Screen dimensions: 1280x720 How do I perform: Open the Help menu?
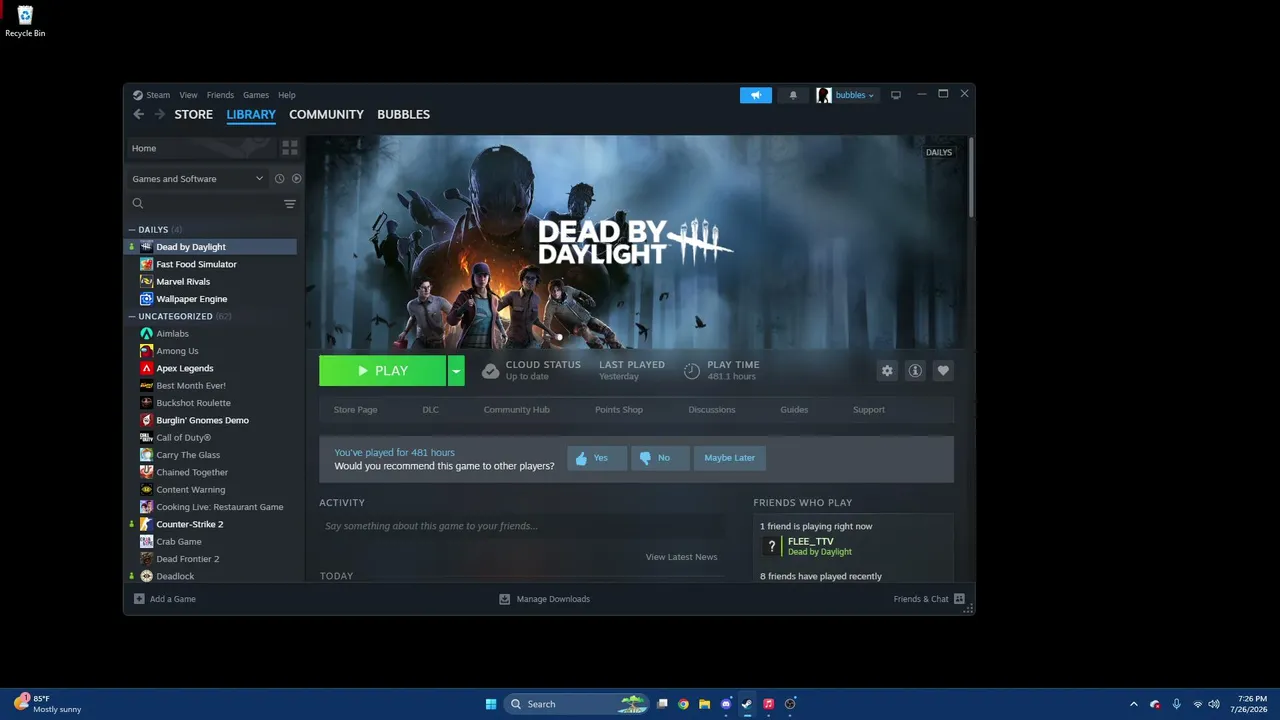[287, 95]
